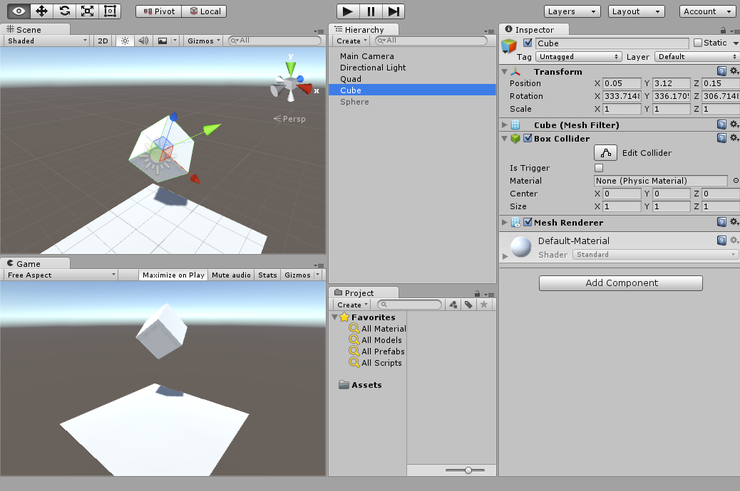Click the Pause button

371,11
